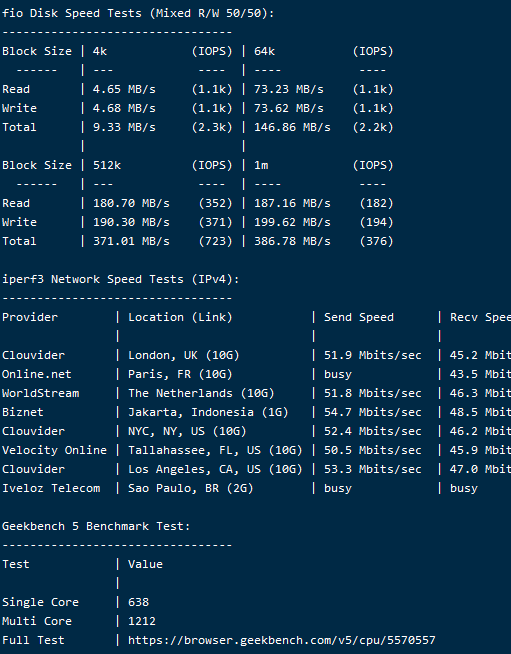511x654 pixels.
Task: Click the '51.9 Mbits/sec' London send speed
Action: pyautogui.click(x=373, y=355)
